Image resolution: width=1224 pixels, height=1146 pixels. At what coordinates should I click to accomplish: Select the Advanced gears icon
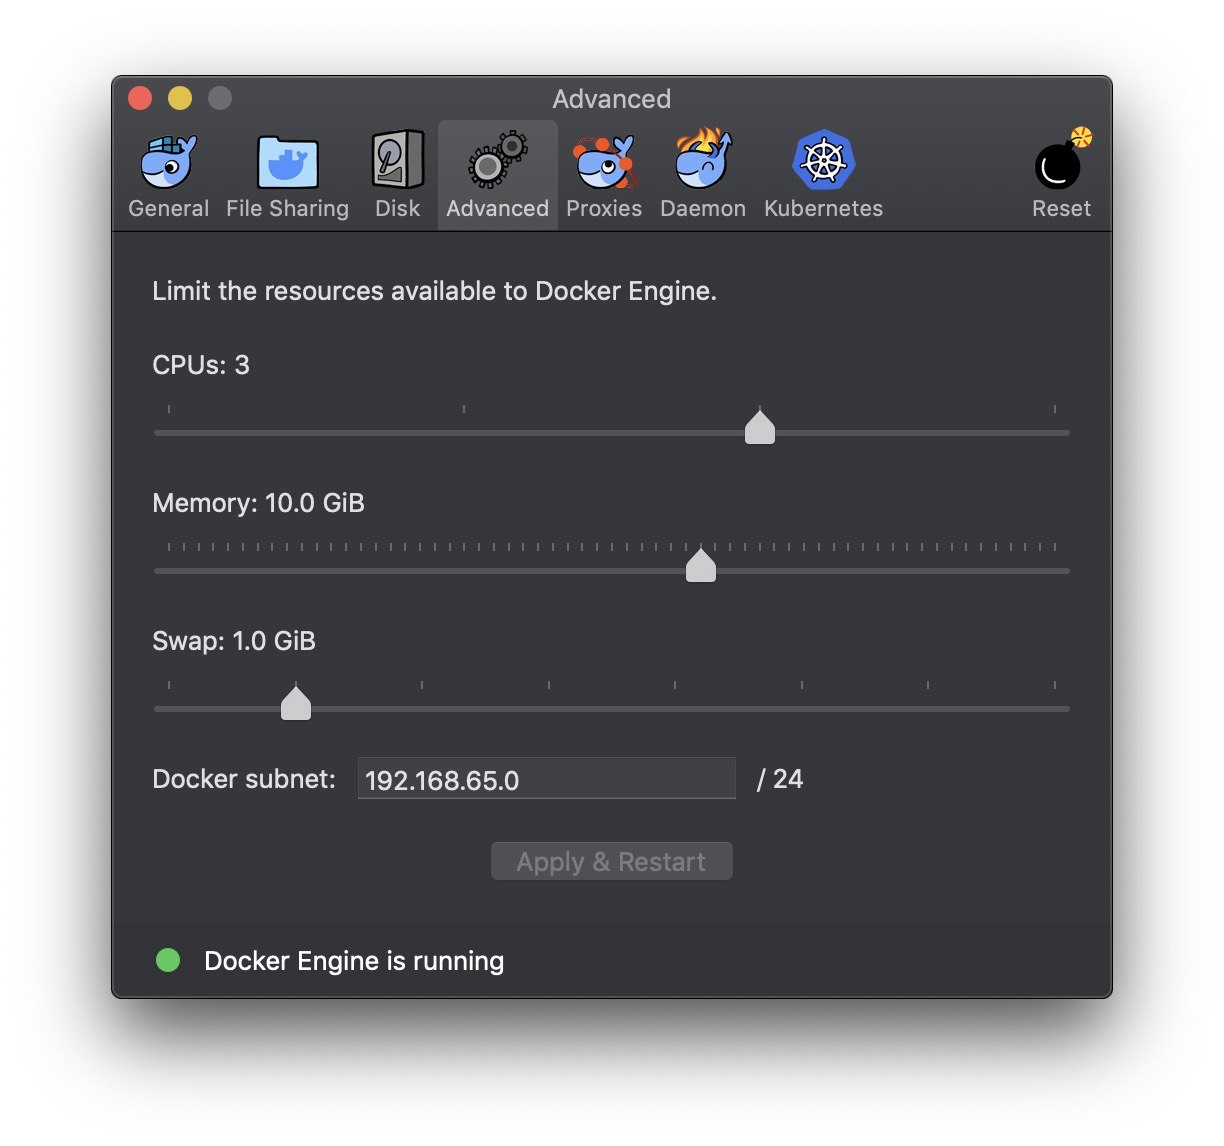(x=497, y=160)
